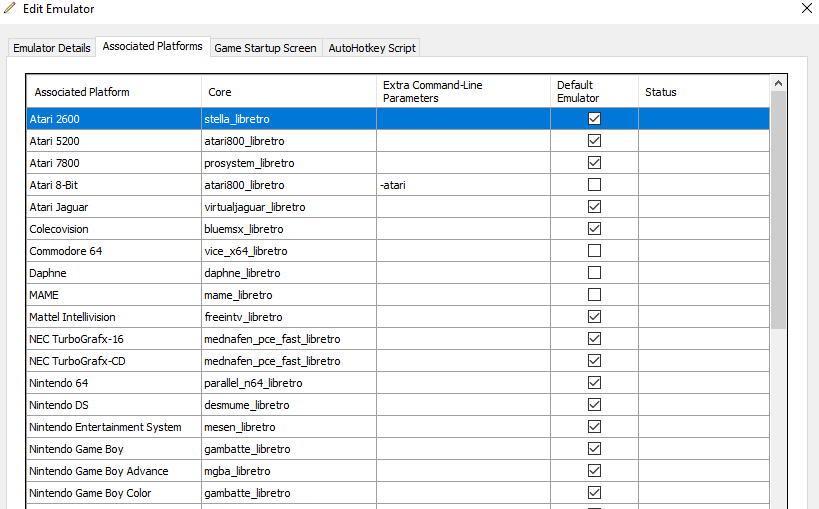Screen dimensions: 819x509
Task: Edit the stella_libretro core cell
Action: point(289,119)
